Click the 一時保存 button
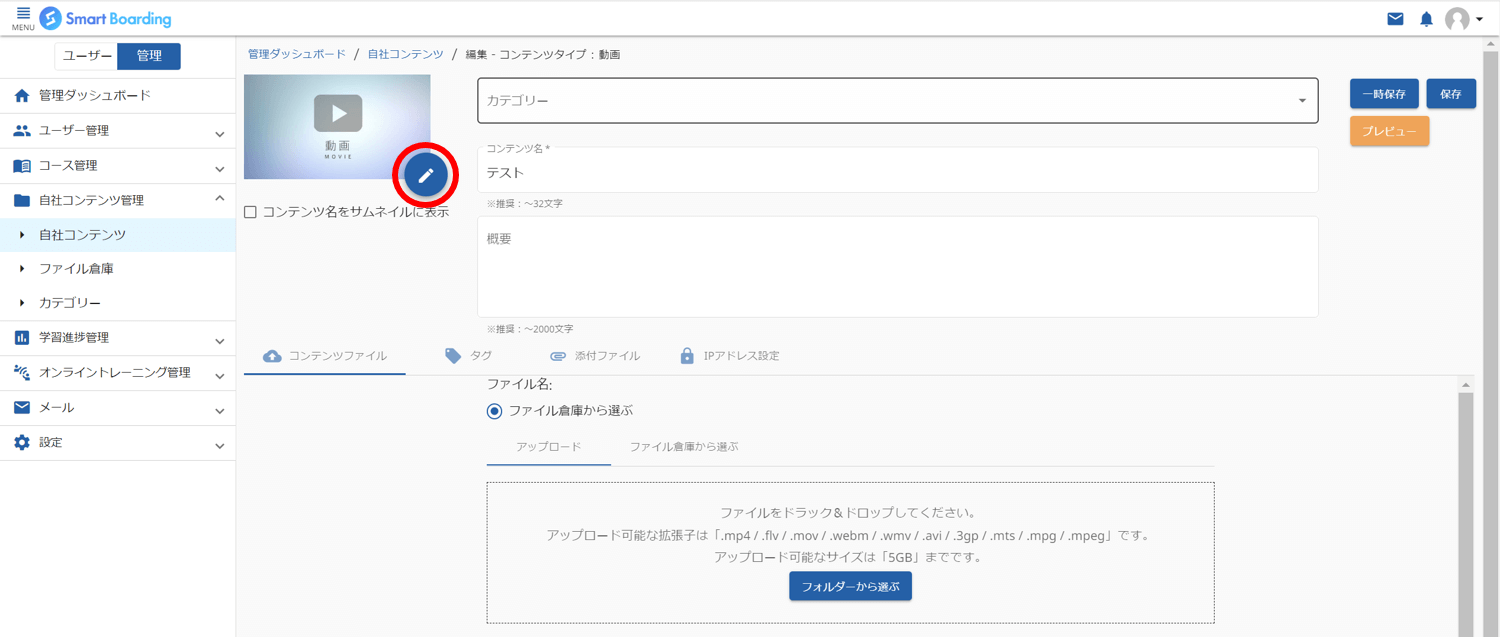1500x637 pixels. 1384,94
